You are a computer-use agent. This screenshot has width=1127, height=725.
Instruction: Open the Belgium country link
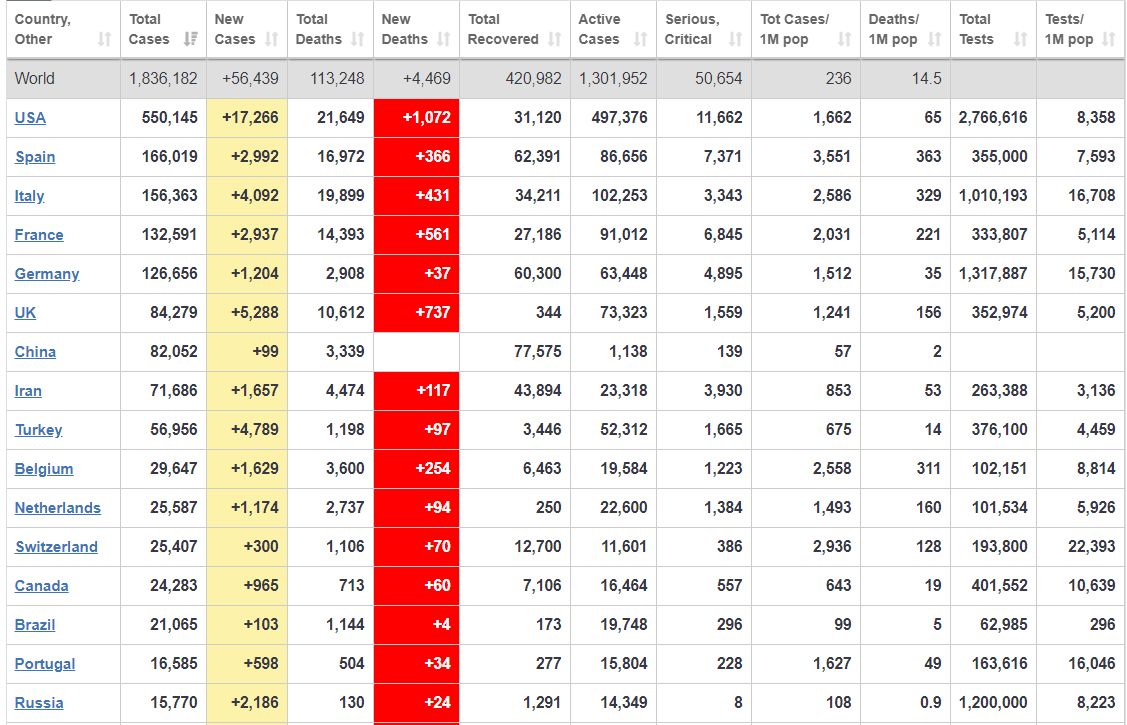click(x=44, y=469)
